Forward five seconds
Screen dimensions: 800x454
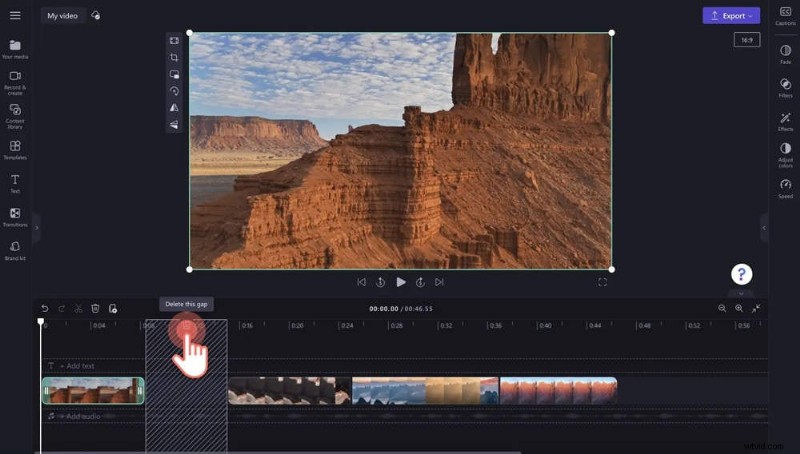tap(420, 282)
